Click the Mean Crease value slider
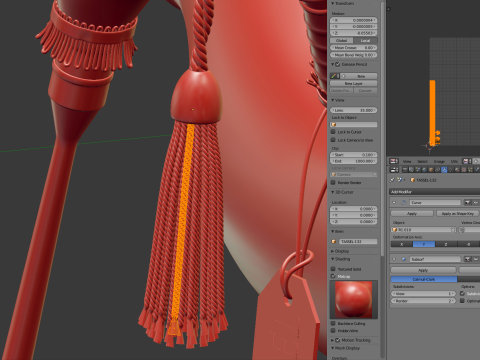The image size is (480, 360). coord(354,48)
